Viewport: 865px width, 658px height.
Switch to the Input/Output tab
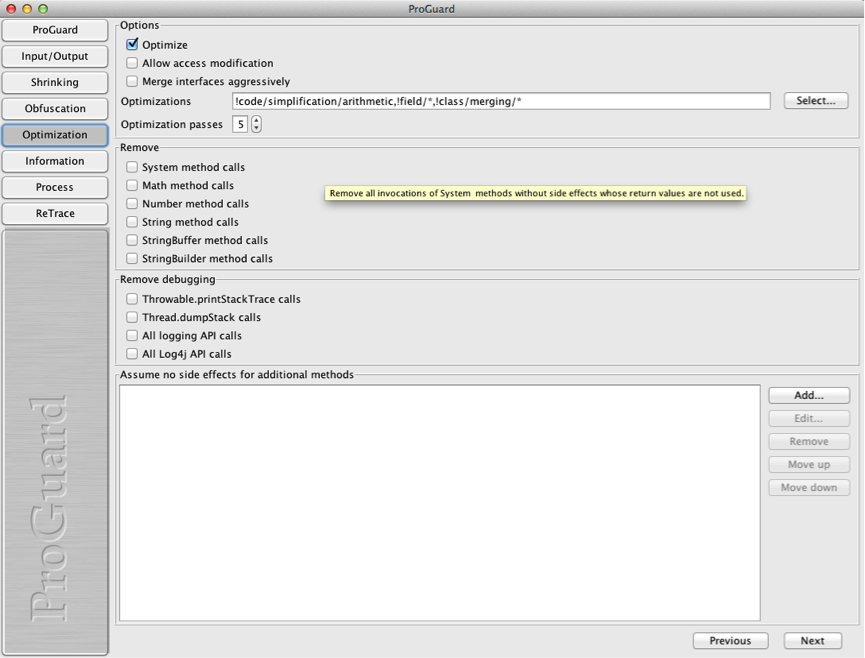[x=55, y=56]
